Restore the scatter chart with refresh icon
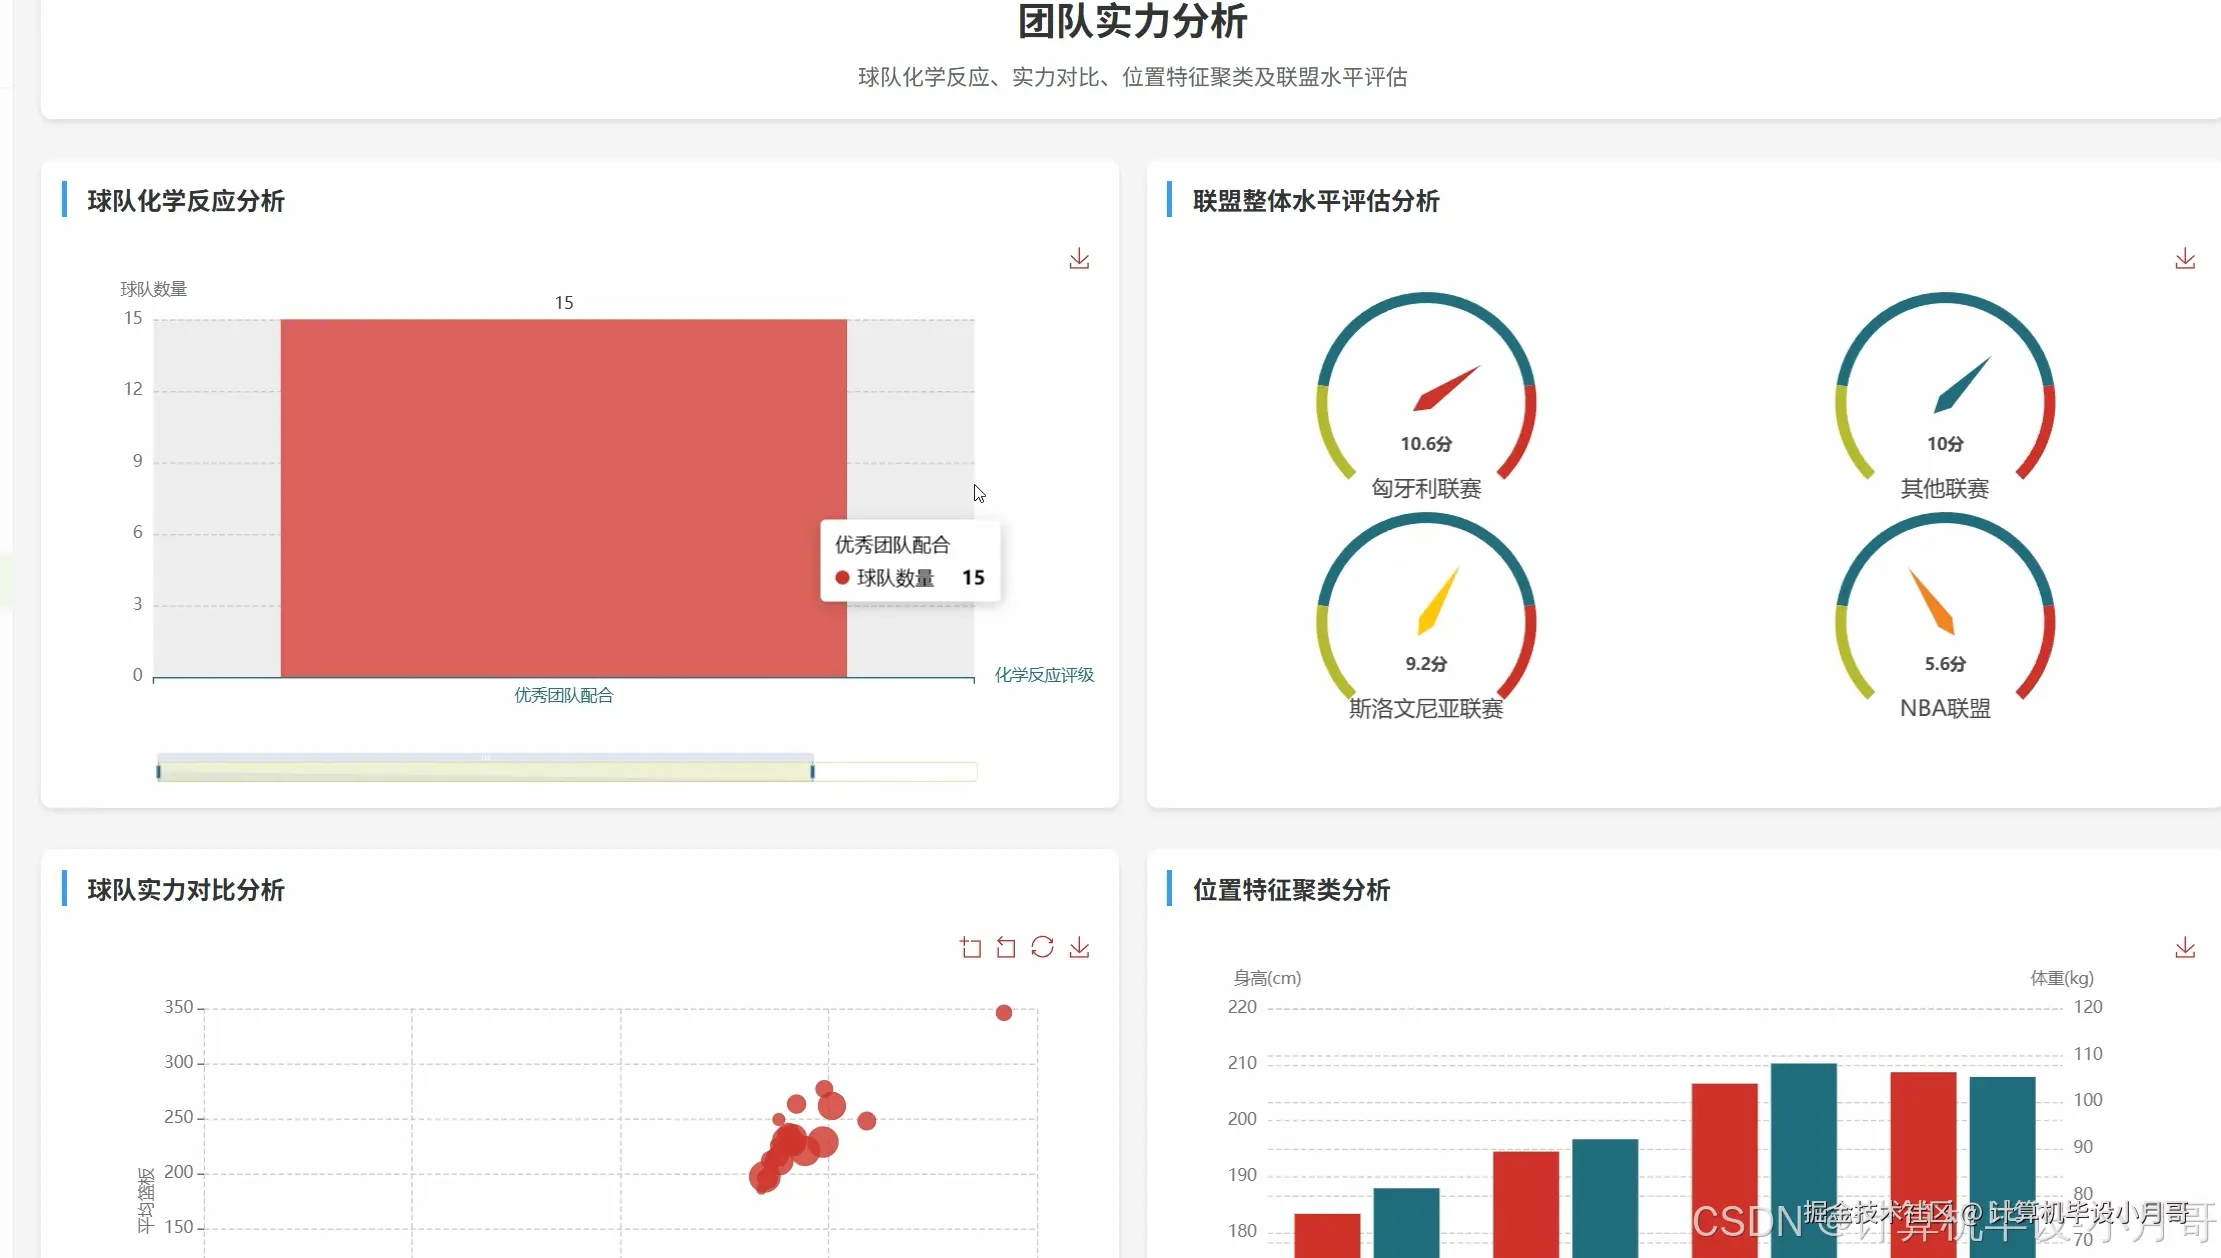 tap(1042, 947)
